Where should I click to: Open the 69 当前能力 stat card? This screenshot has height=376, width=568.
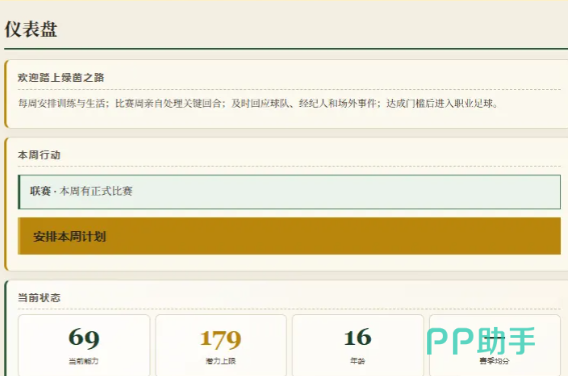point(84,345)
